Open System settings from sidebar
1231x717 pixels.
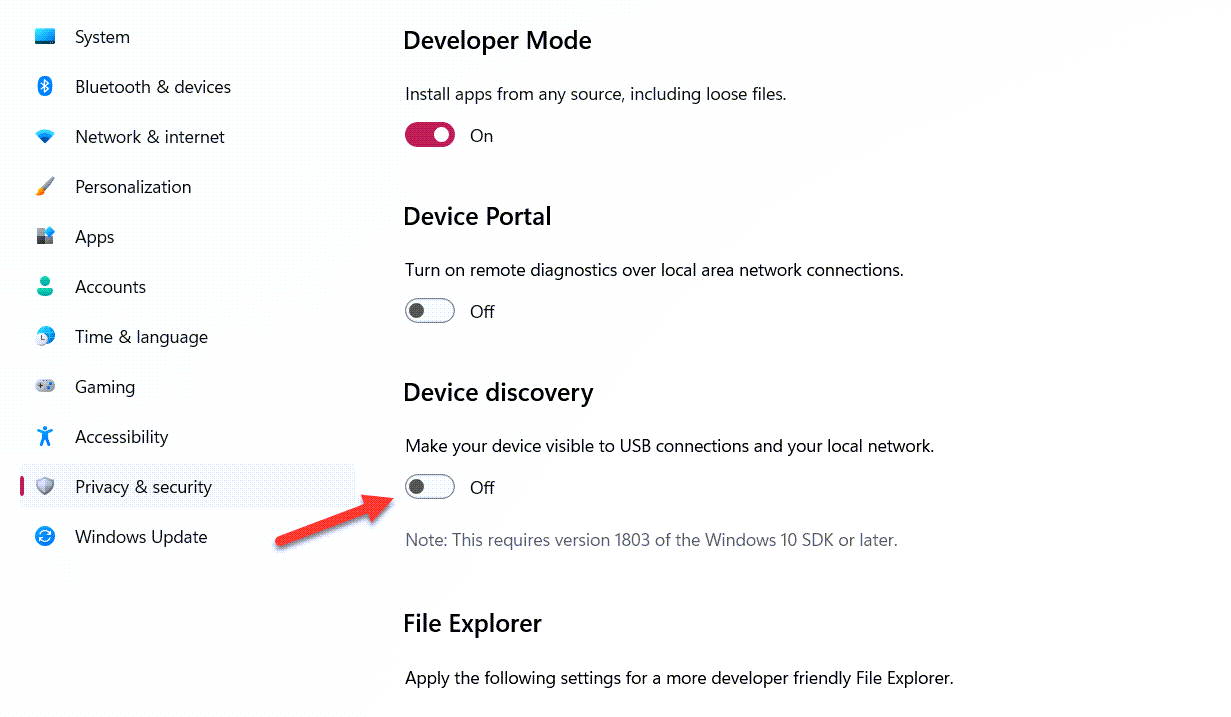[102, 37]
